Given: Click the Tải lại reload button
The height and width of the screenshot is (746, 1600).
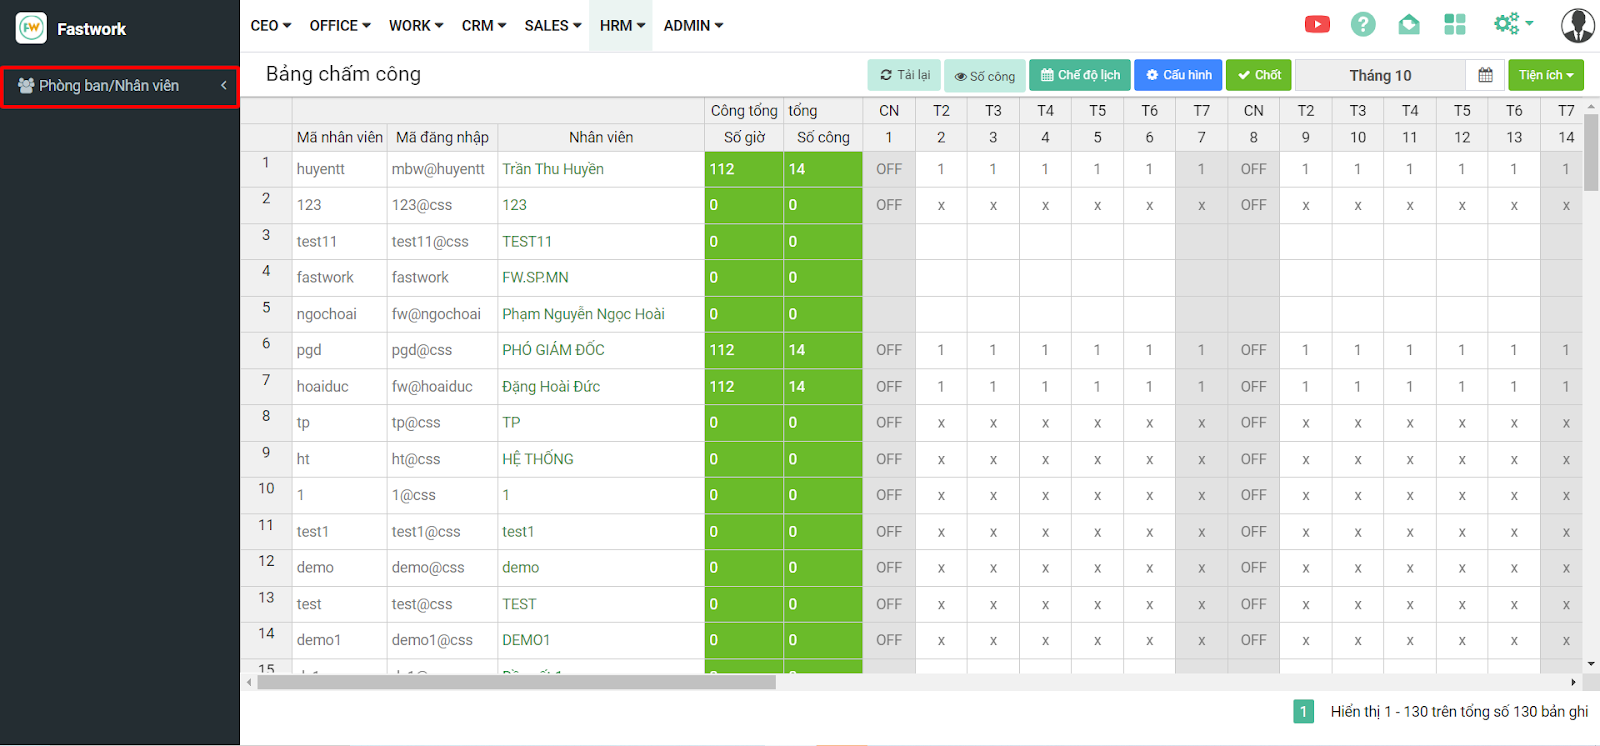Looking at the screenshot, I should pos(905,75).
